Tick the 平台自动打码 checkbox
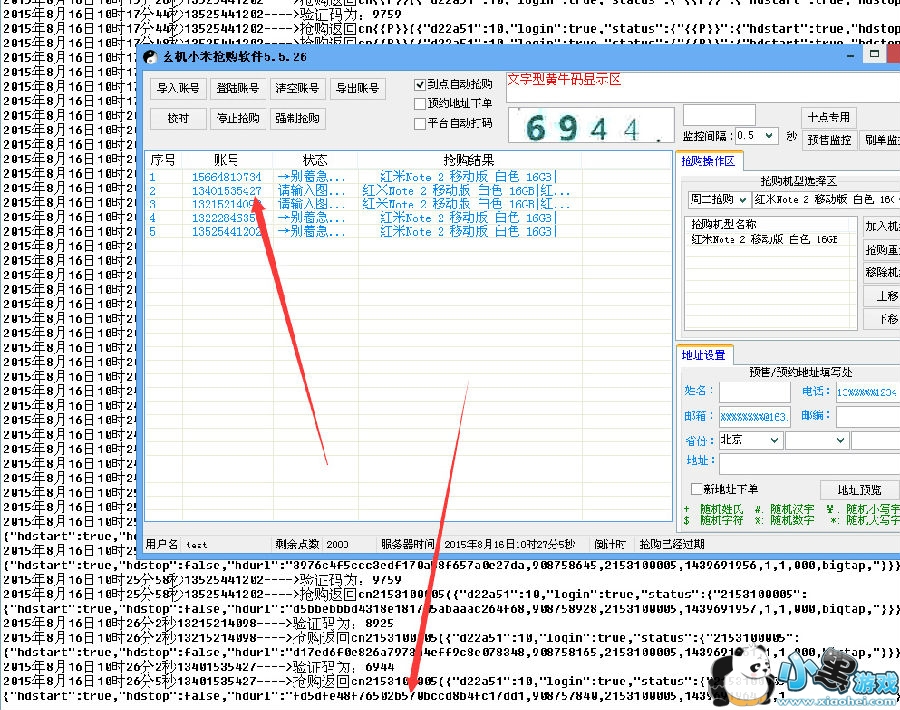 [420, 124]
